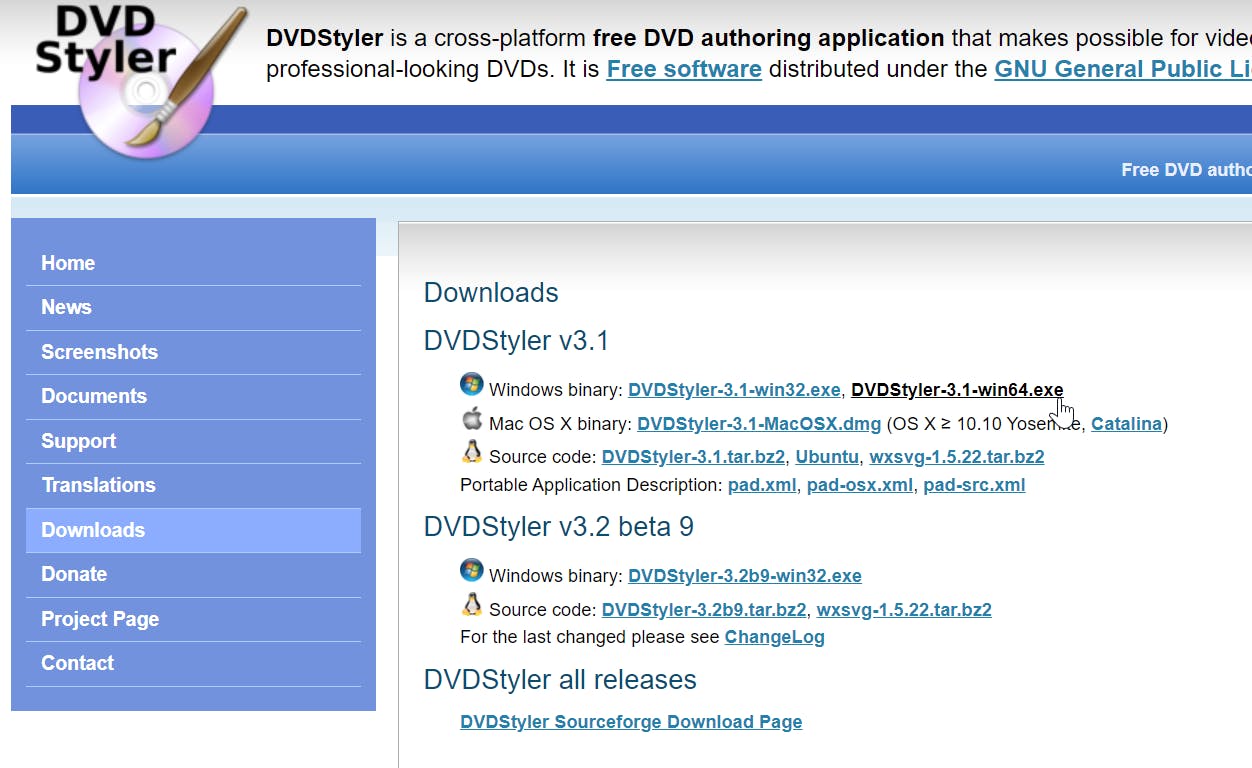This screenshot has height=768, width=1252.
Task: Open the GNU General Public License link
Action: click(x=1123, y=69)
